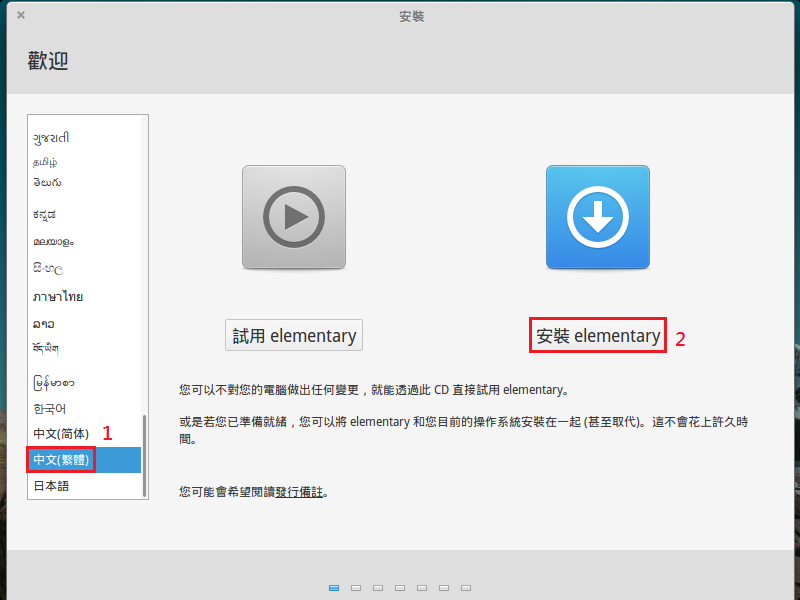
Task: Click the blue download arrow install icon
Action: pyautogui.click(x=598, y=217)
